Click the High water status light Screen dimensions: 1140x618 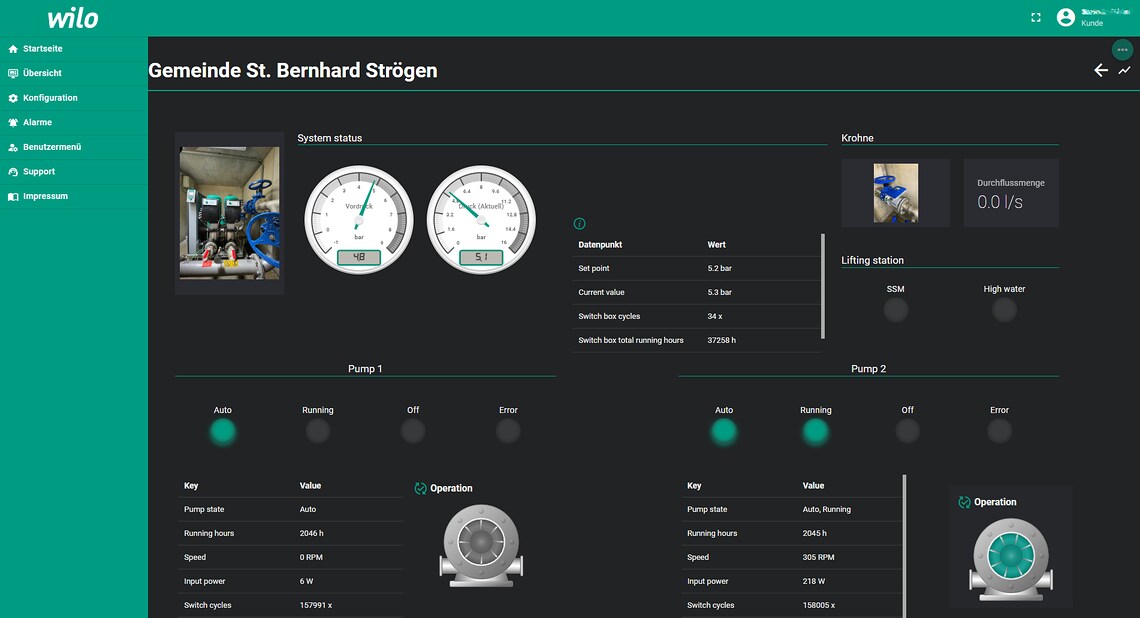point(1004,310)
